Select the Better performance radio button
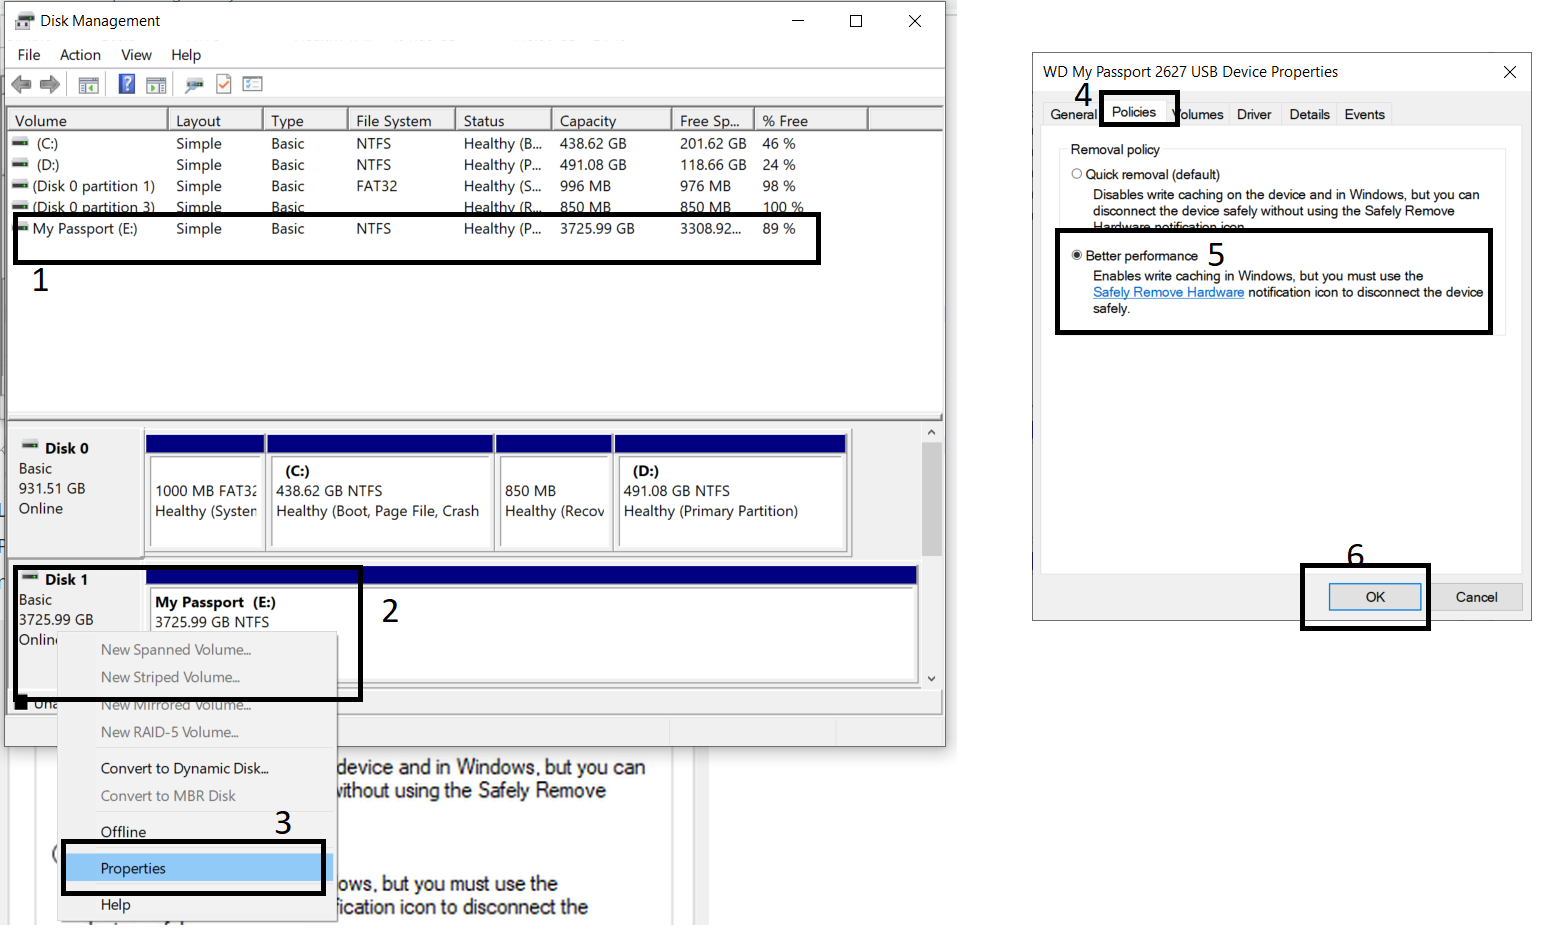 (x=1077, y=255)
